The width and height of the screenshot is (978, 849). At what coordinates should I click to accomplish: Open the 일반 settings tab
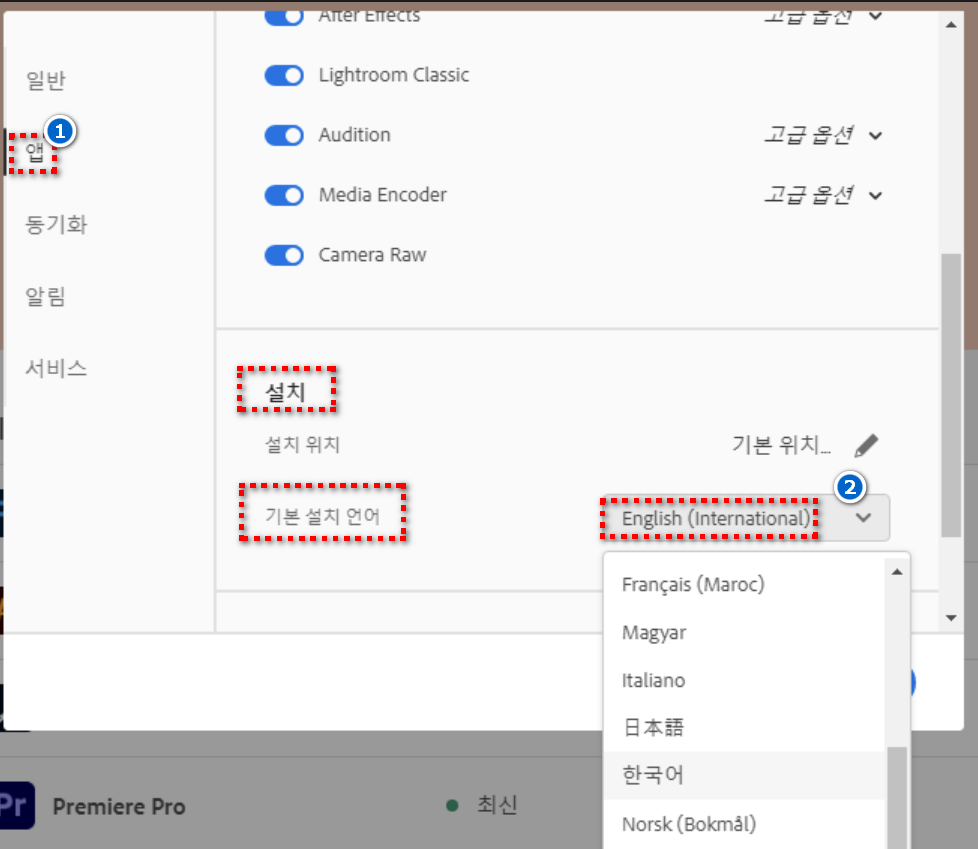46,81
